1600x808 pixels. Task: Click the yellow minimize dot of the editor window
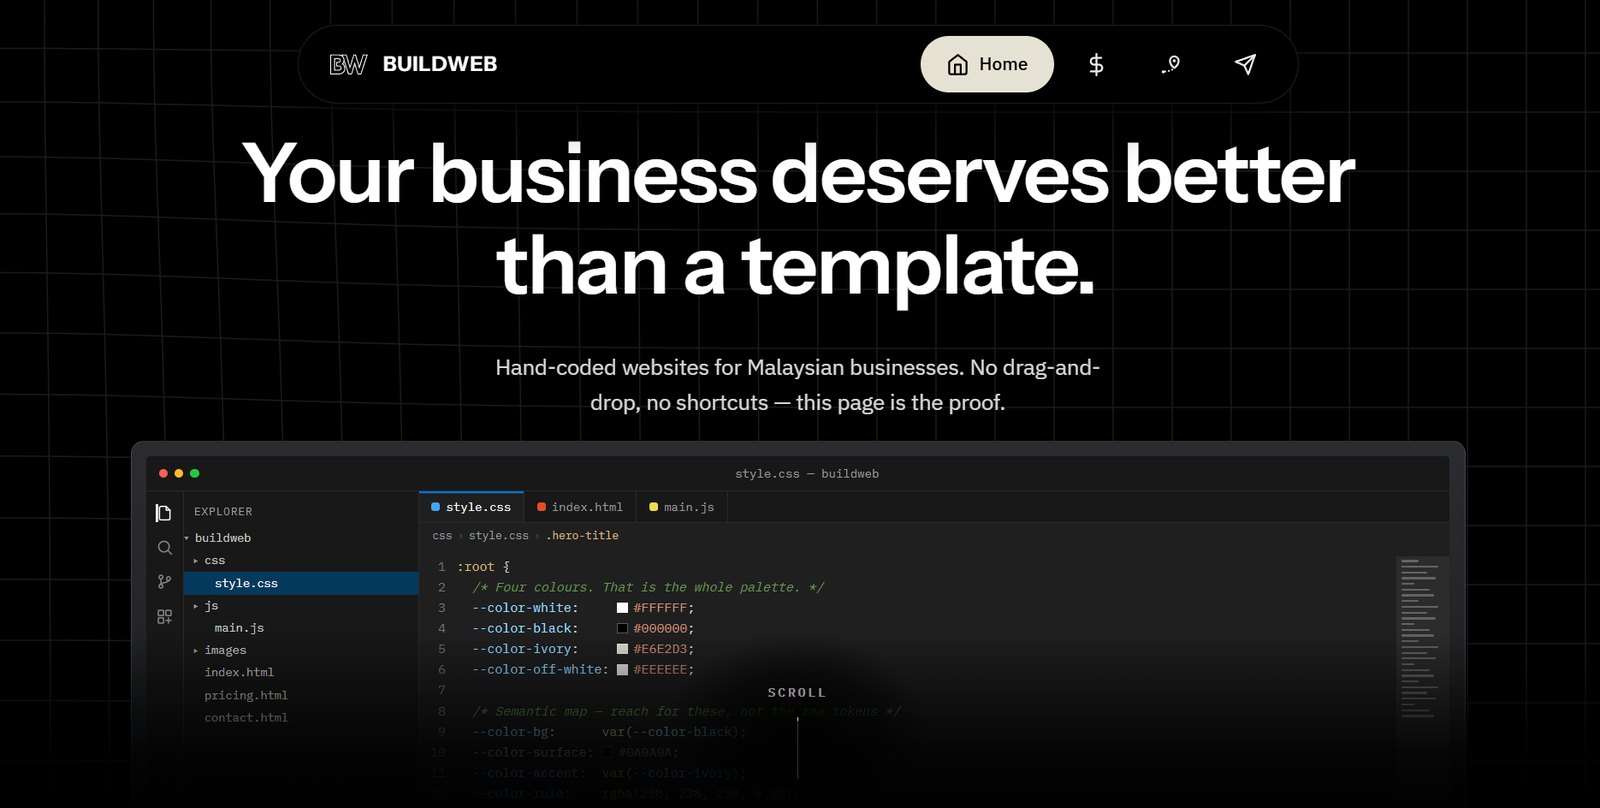[179, 473]
